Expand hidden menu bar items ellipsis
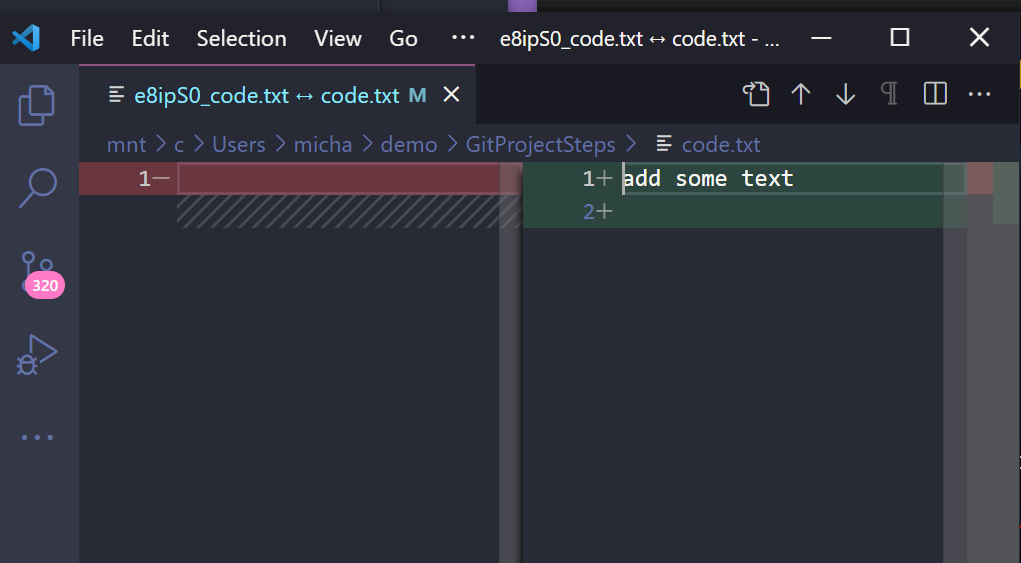 [x=462, y=38]
